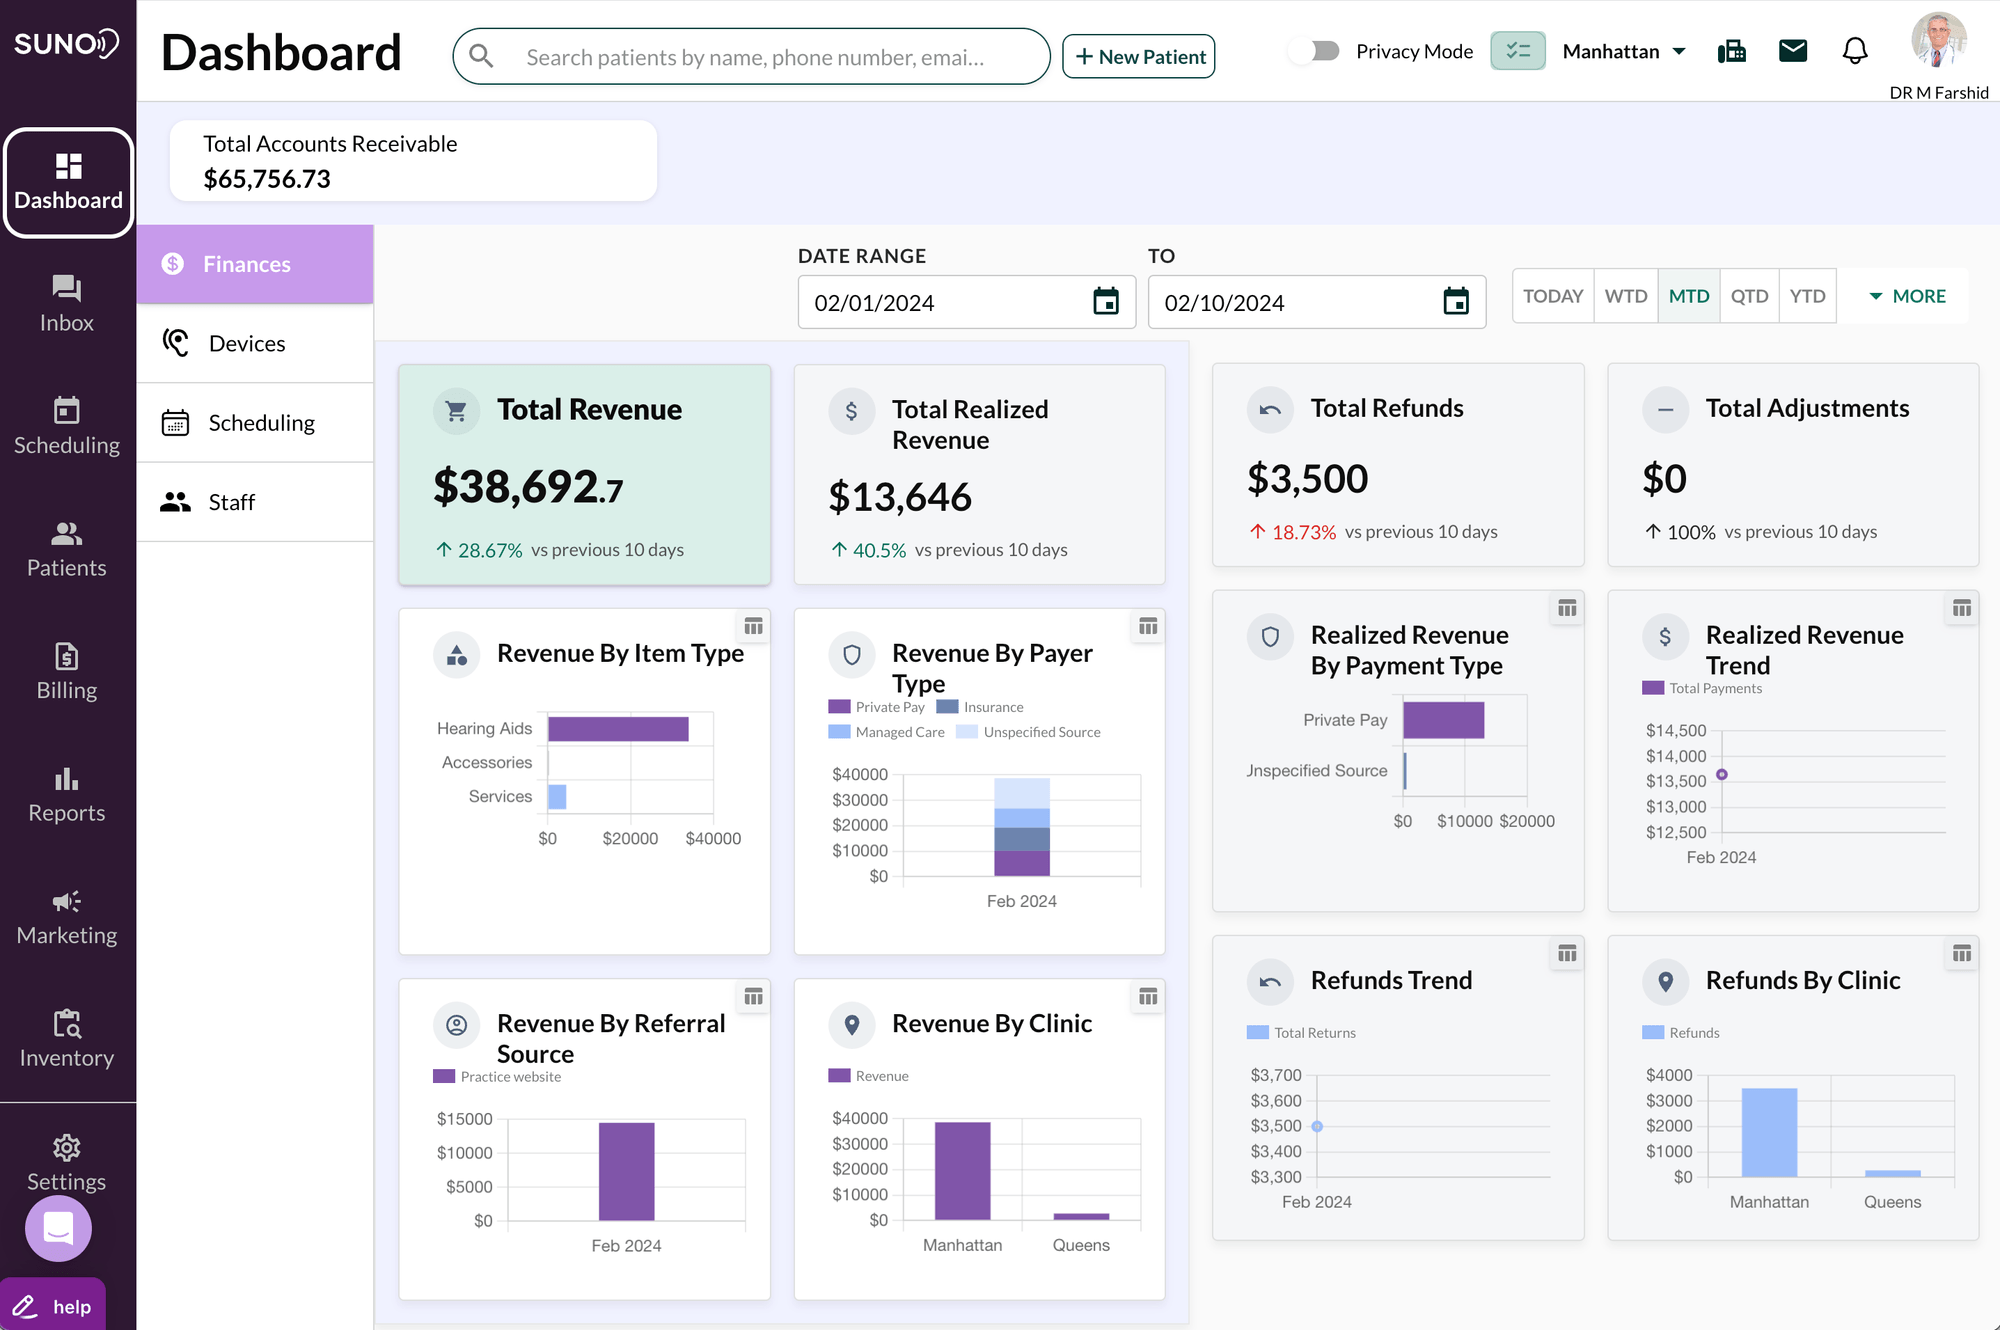The height and width of the screenshot is (1330, 2000).
Task: Click the notification bell icon
Action: tap(1855, 51)
